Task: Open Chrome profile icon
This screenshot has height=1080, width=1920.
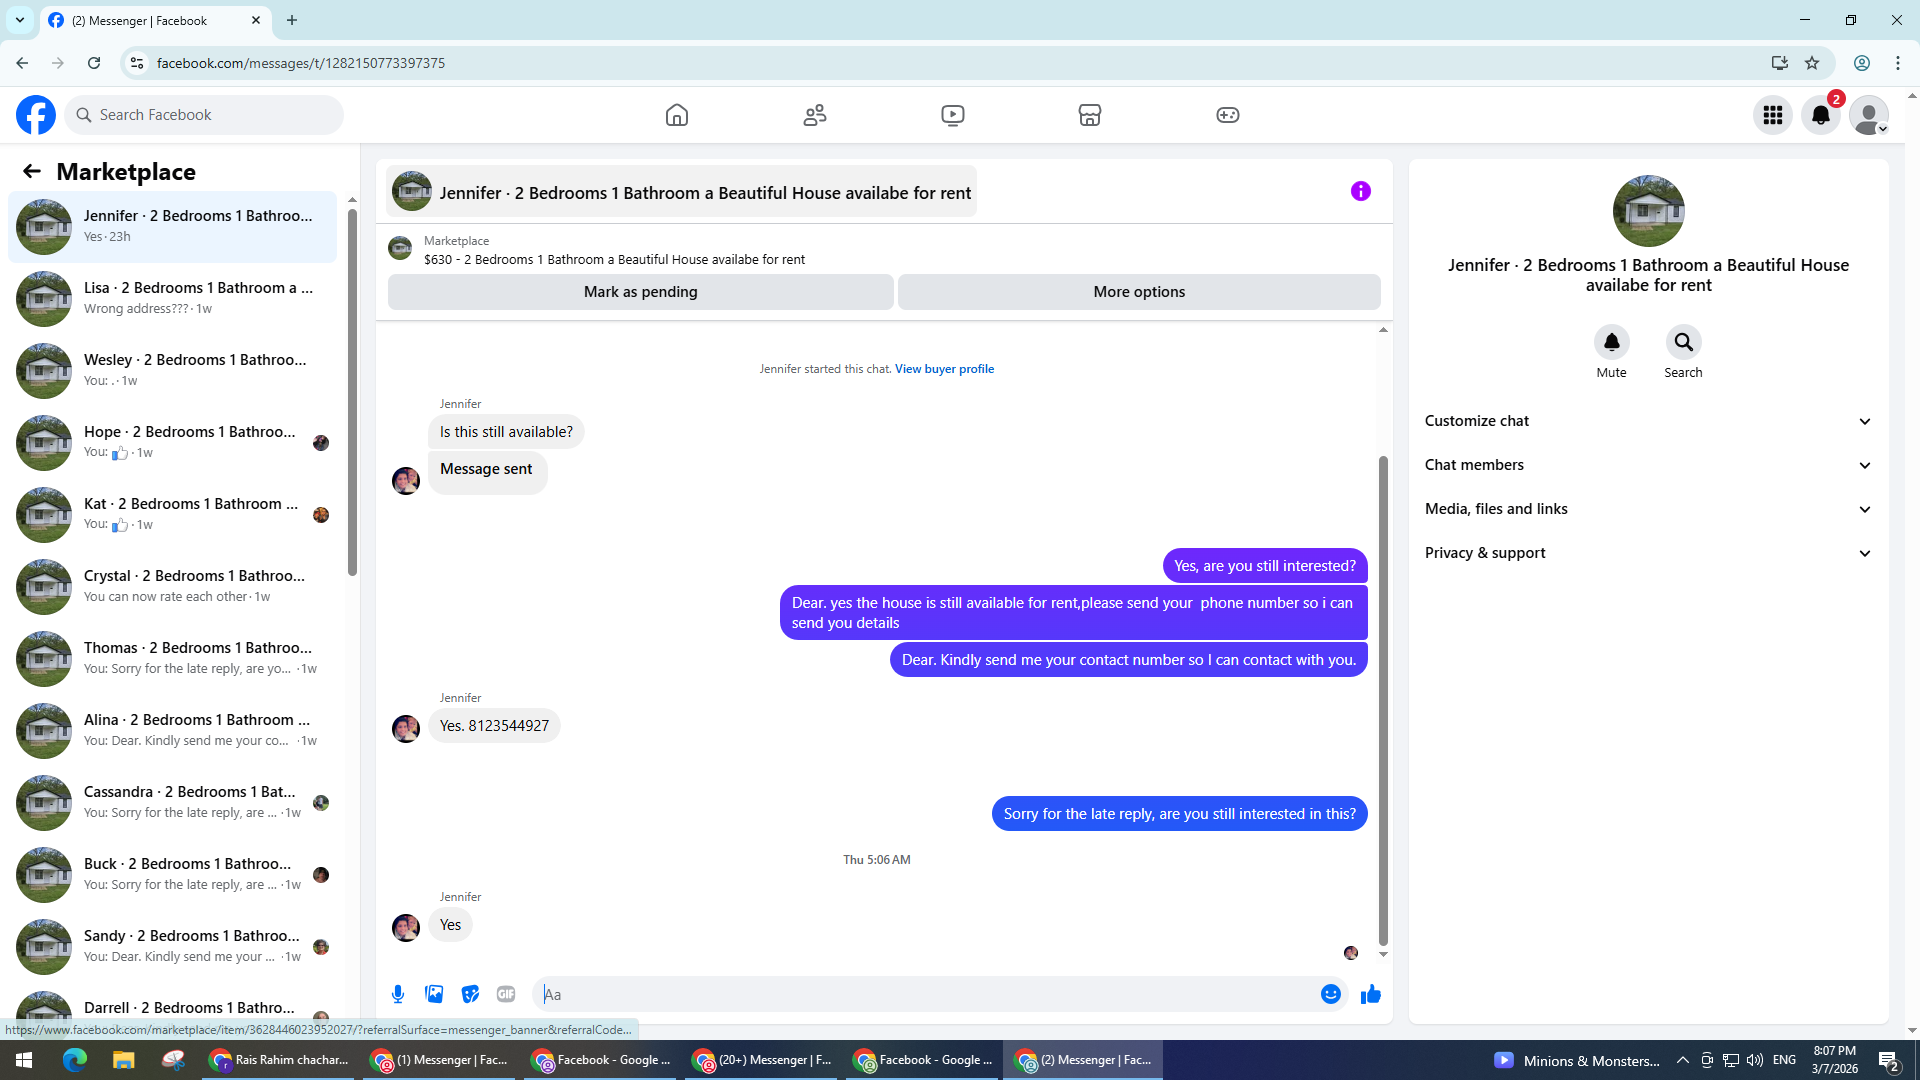Action: (1862, 63)
